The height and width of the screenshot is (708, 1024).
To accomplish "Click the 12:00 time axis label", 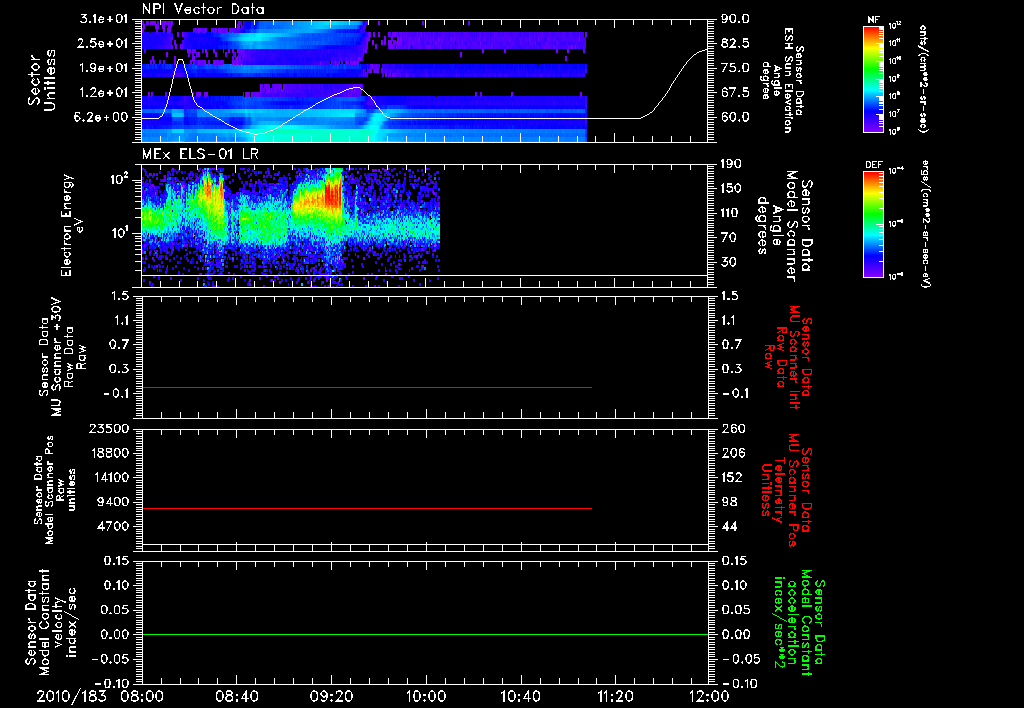I will coord(709,696).
